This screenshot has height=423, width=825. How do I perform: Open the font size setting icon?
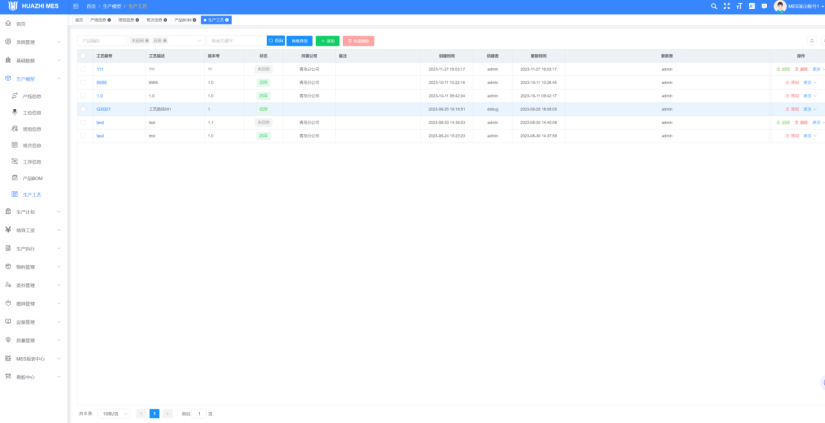tap(739, 6)
